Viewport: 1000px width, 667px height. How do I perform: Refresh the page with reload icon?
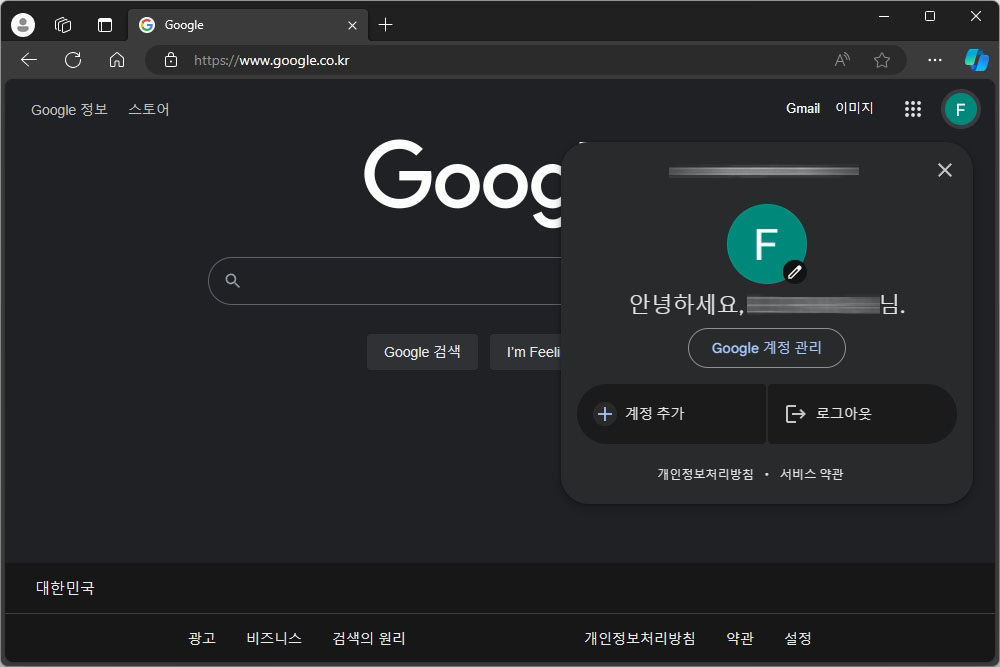point(73,60)
